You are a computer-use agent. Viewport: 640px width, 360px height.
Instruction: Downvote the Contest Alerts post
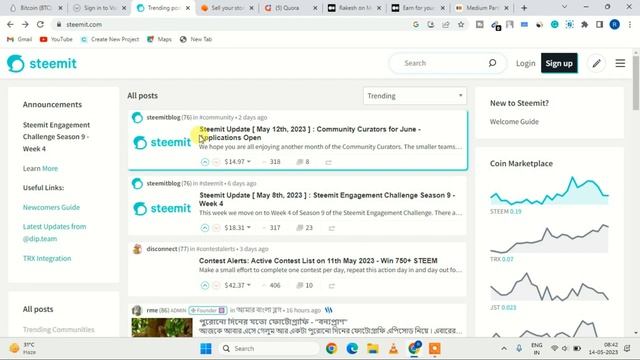(x=216, y=285)
